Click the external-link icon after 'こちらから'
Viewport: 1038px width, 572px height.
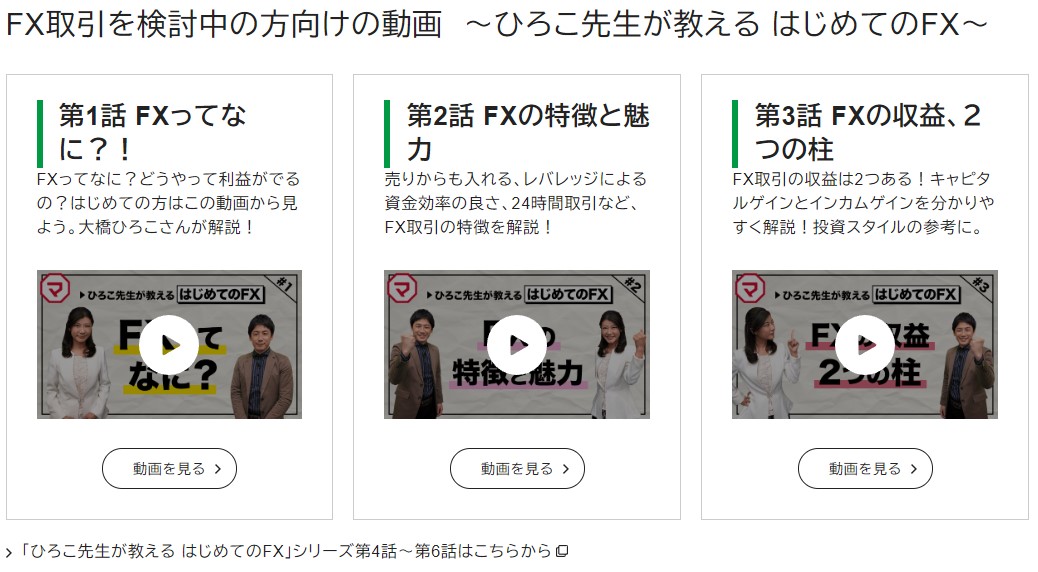562,551
